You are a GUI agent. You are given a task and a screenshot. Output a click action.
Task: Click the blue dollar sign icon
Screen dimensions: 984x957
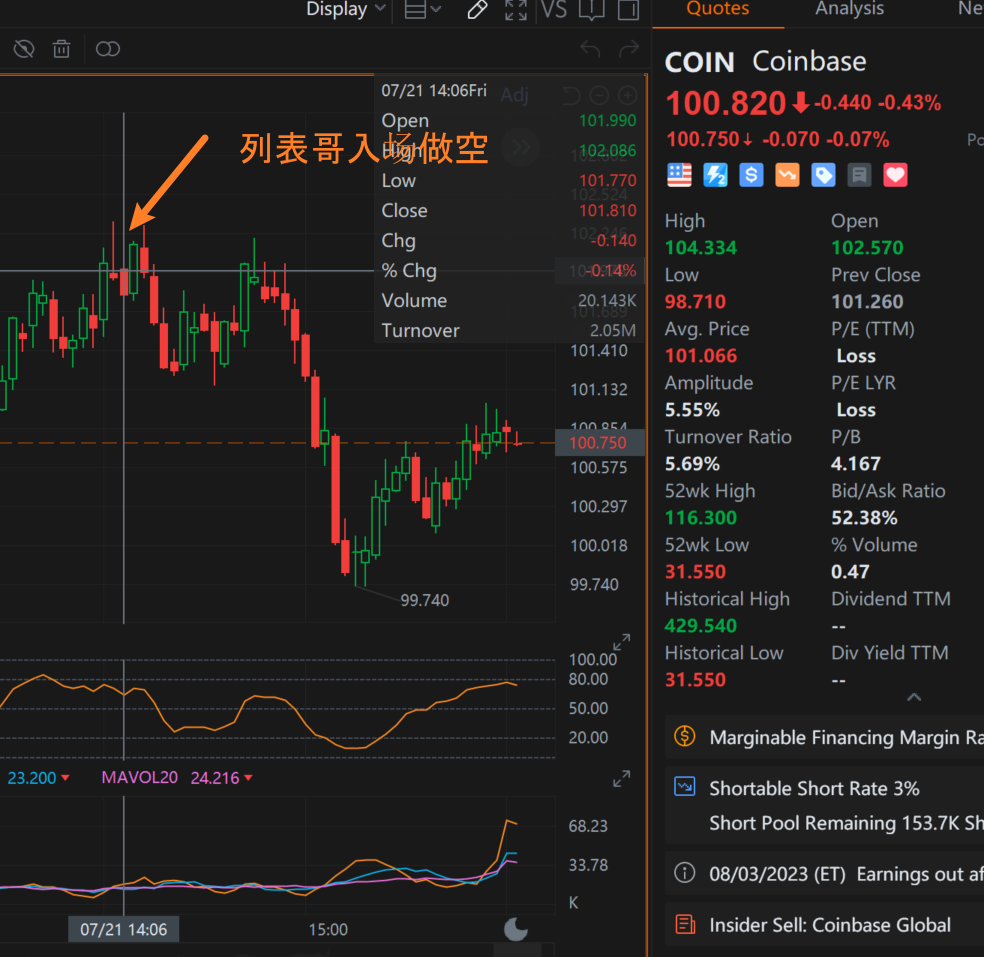[751, 175]
